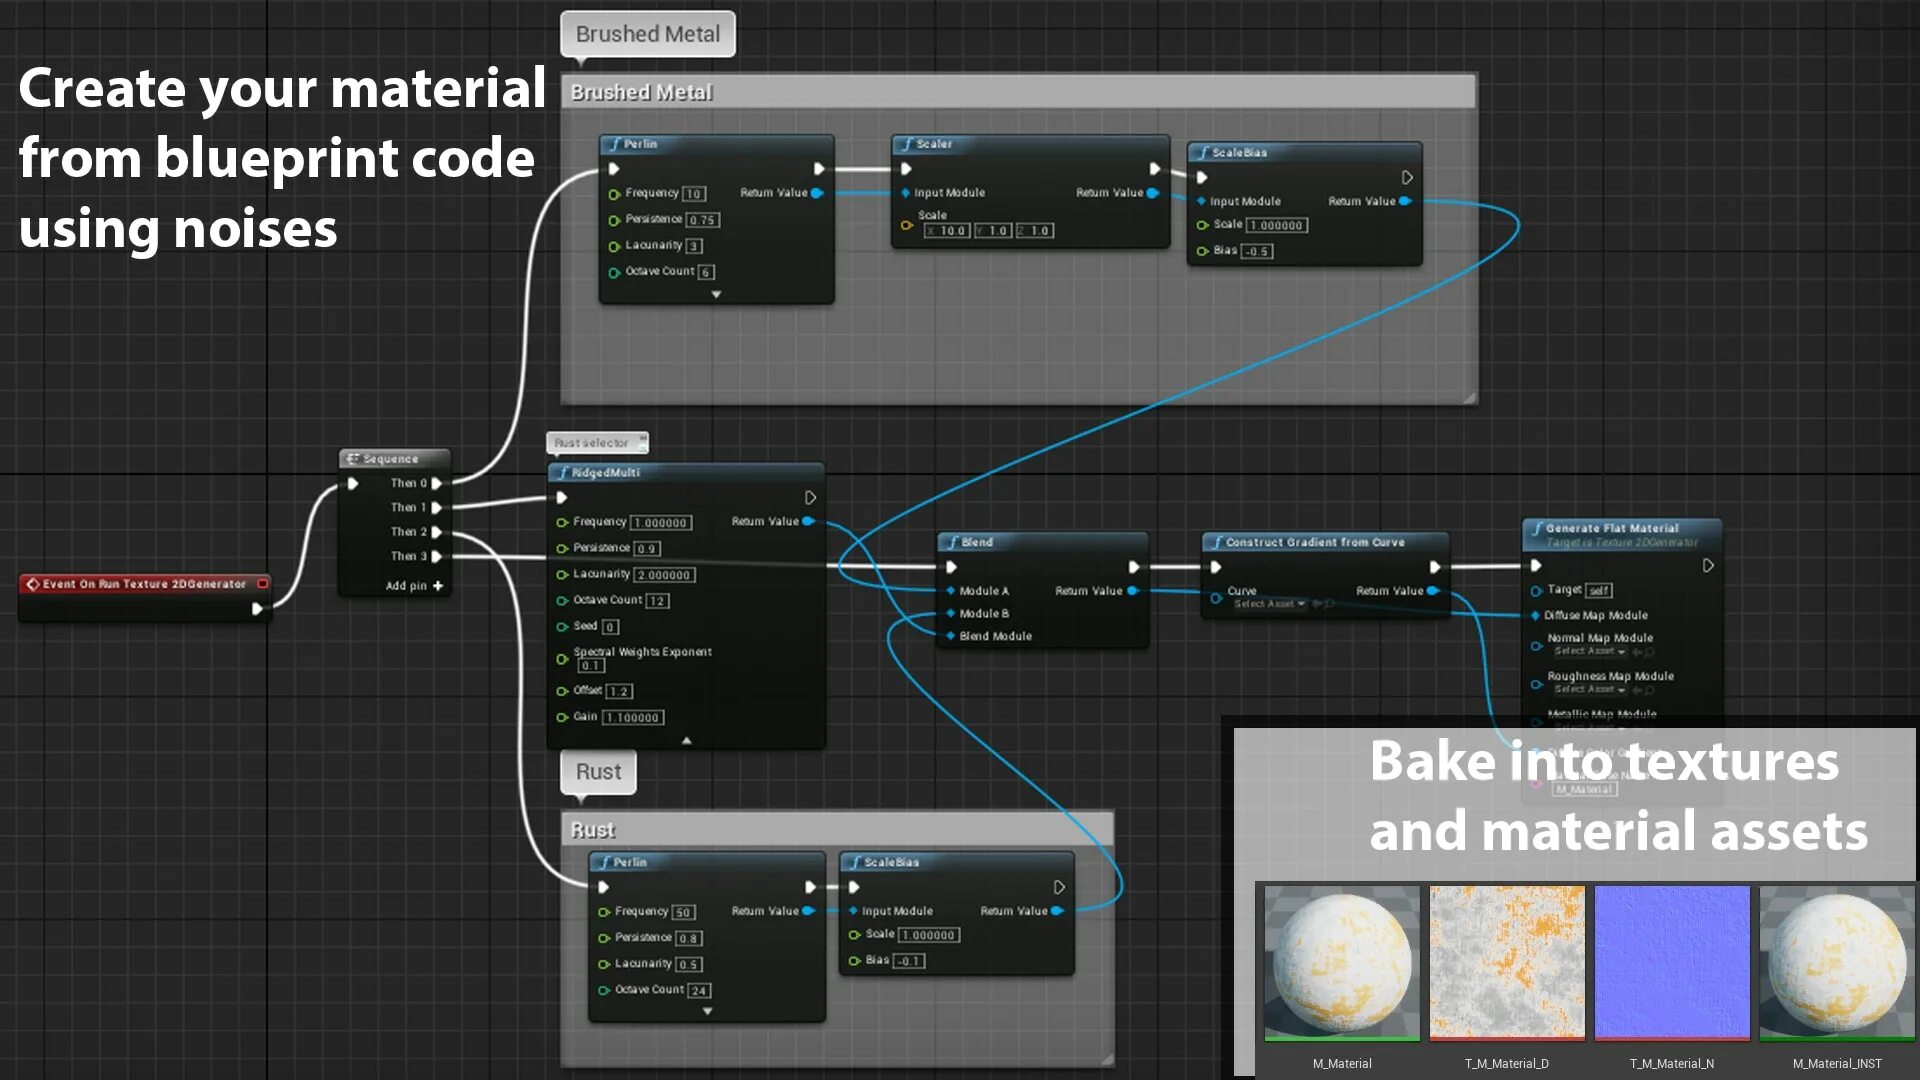This screenshot has height=1080, width=1920.
Task: Select the T_M_Material_N texture thumbnail
Action: (x=1671, y=962)
